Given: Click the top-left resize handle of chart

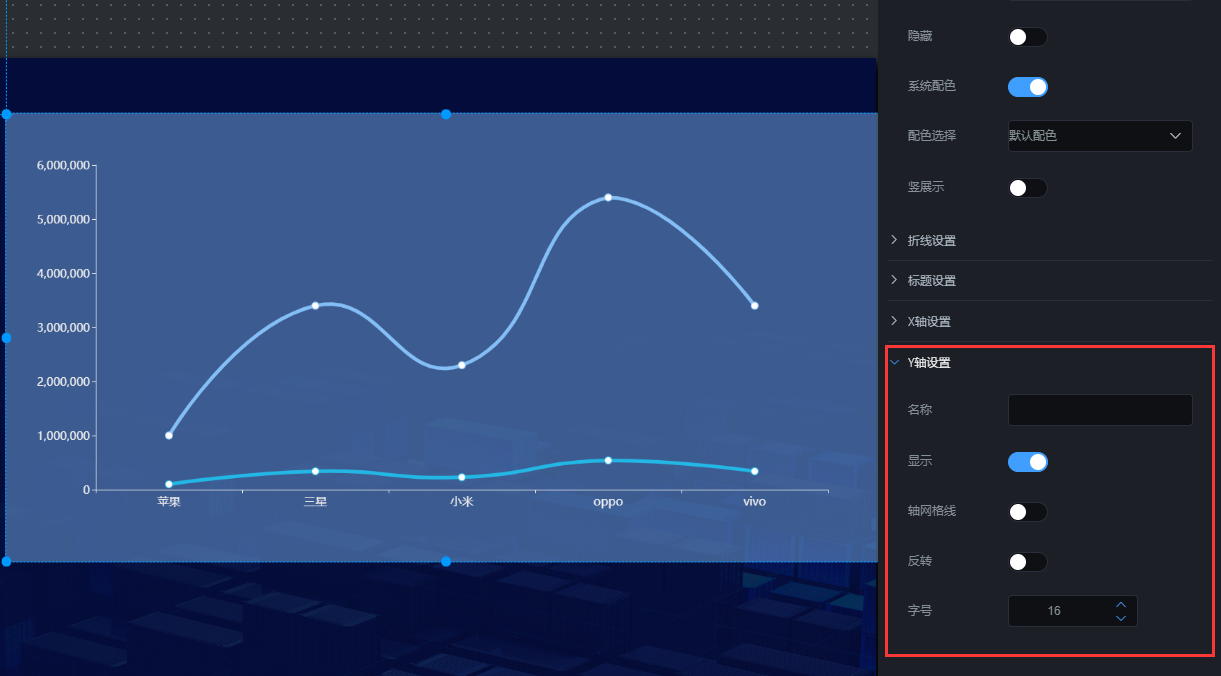Looking at the screenshot, I should [6, 114].
